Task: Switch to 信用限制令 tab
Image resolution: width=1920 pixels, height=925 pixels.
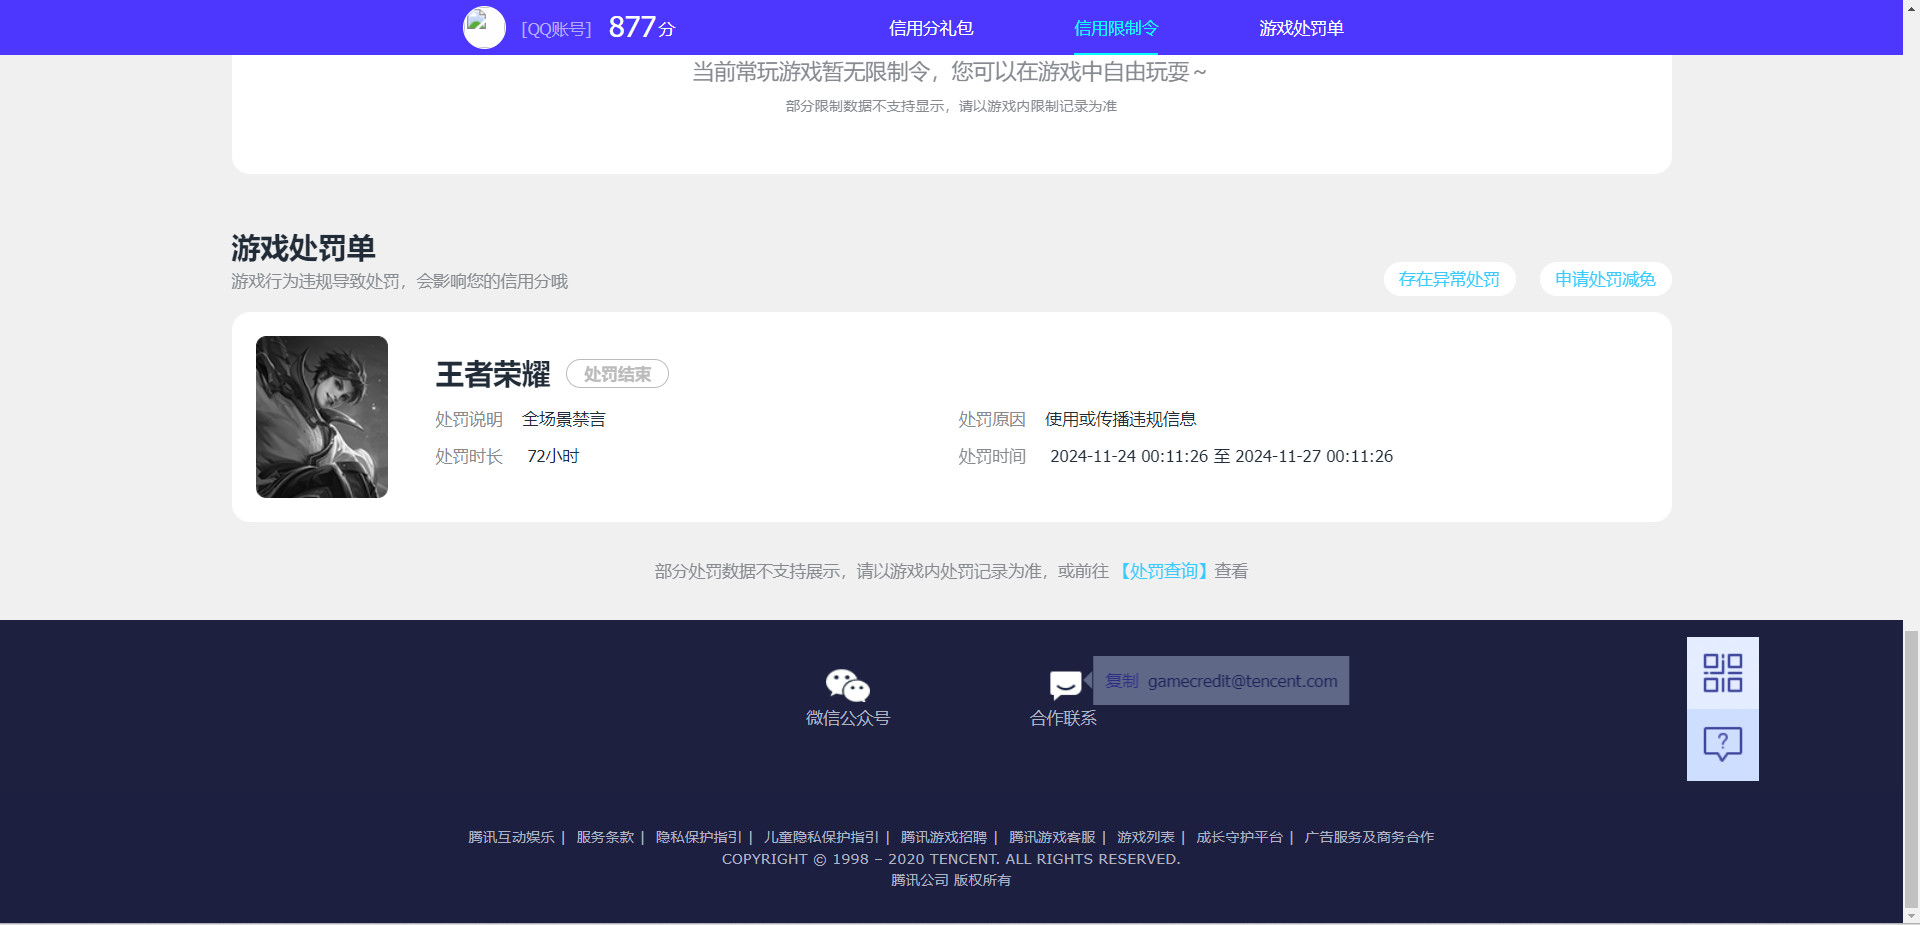Action: click(x=1116, y=28)
